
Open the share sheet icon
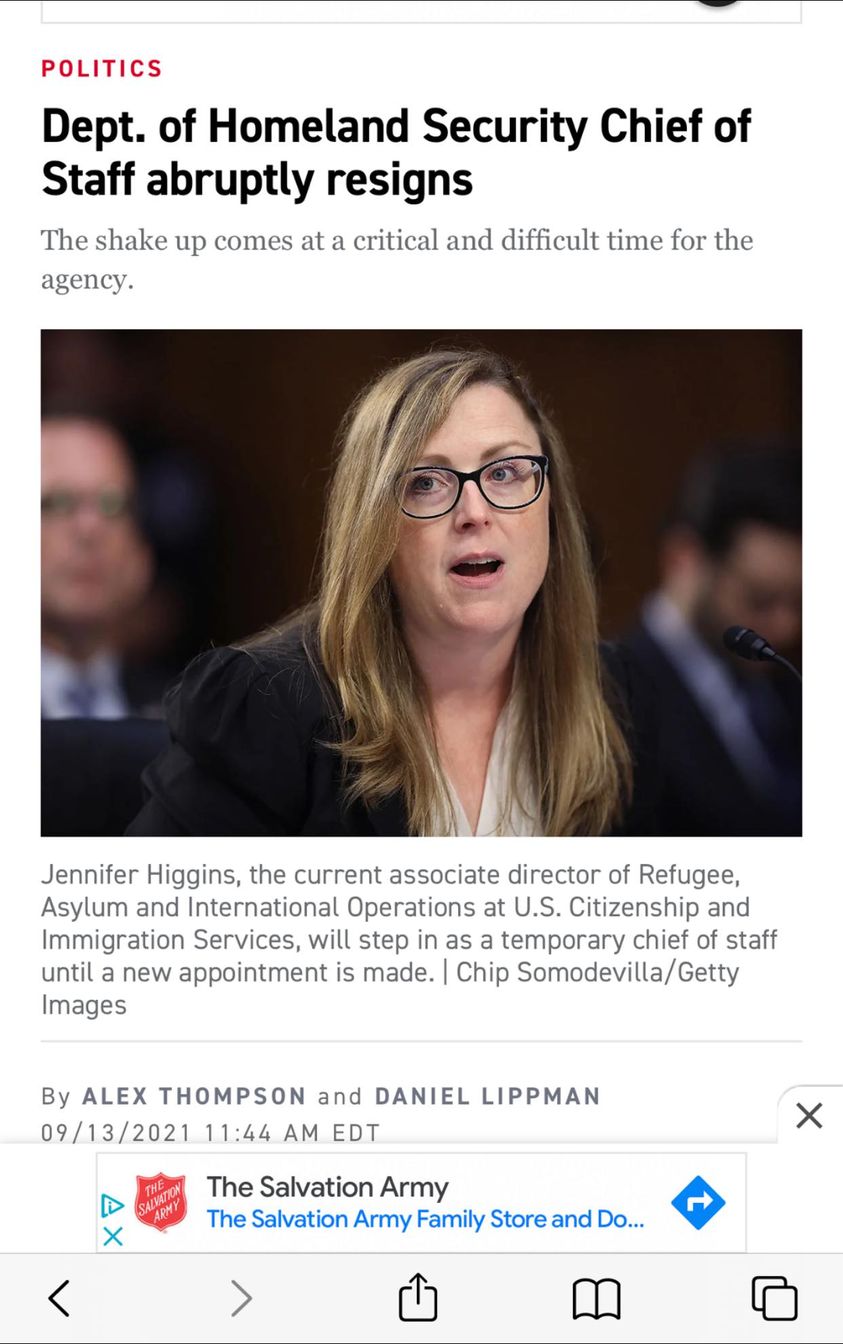(418, 1296)
